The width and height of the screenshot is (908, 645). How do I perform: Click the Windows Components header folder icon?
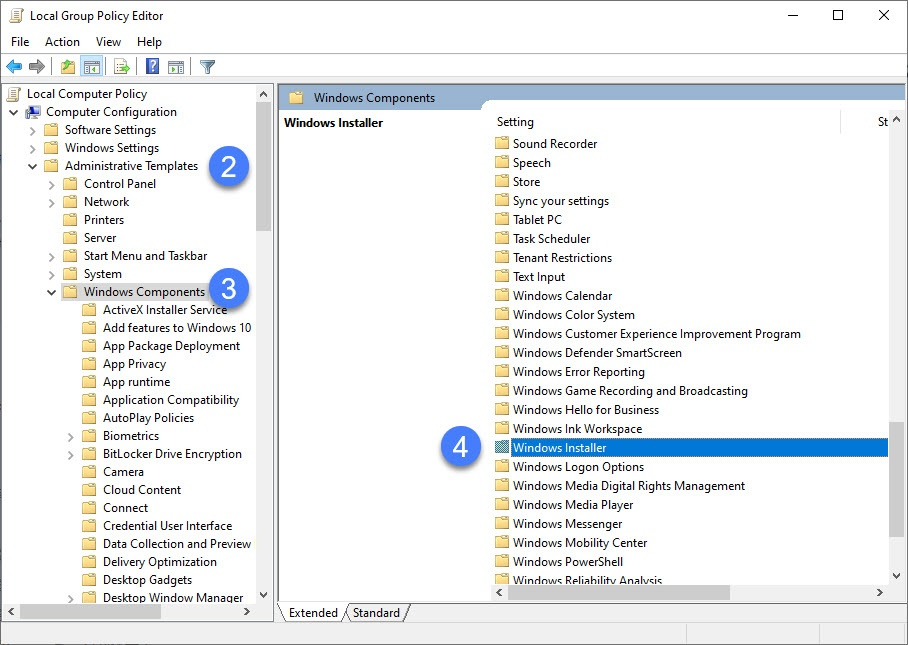[296, 97]
